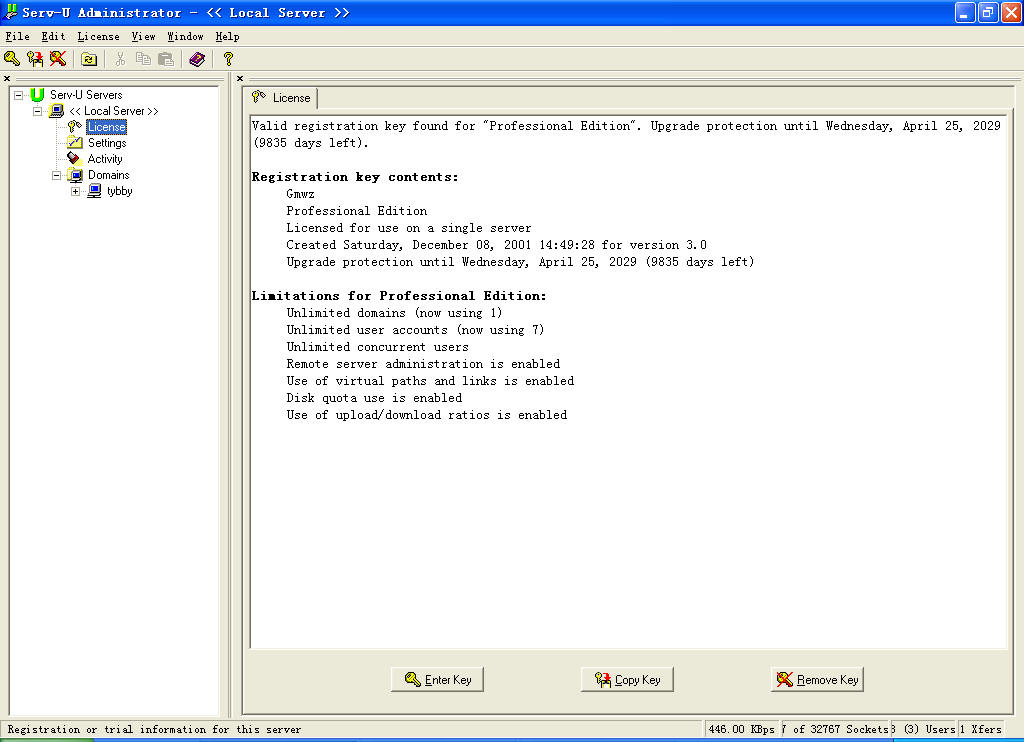Open the Window menu
This screenshot has height=742, width=1024.
(x=185, y=36)
